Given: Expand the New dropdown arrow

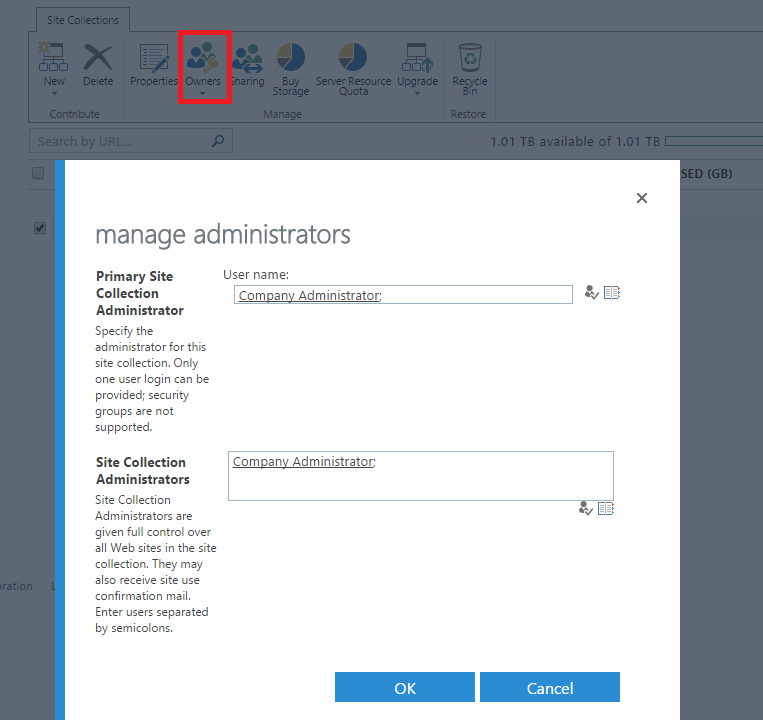Looking at the screenshot, I should (54, 93).
